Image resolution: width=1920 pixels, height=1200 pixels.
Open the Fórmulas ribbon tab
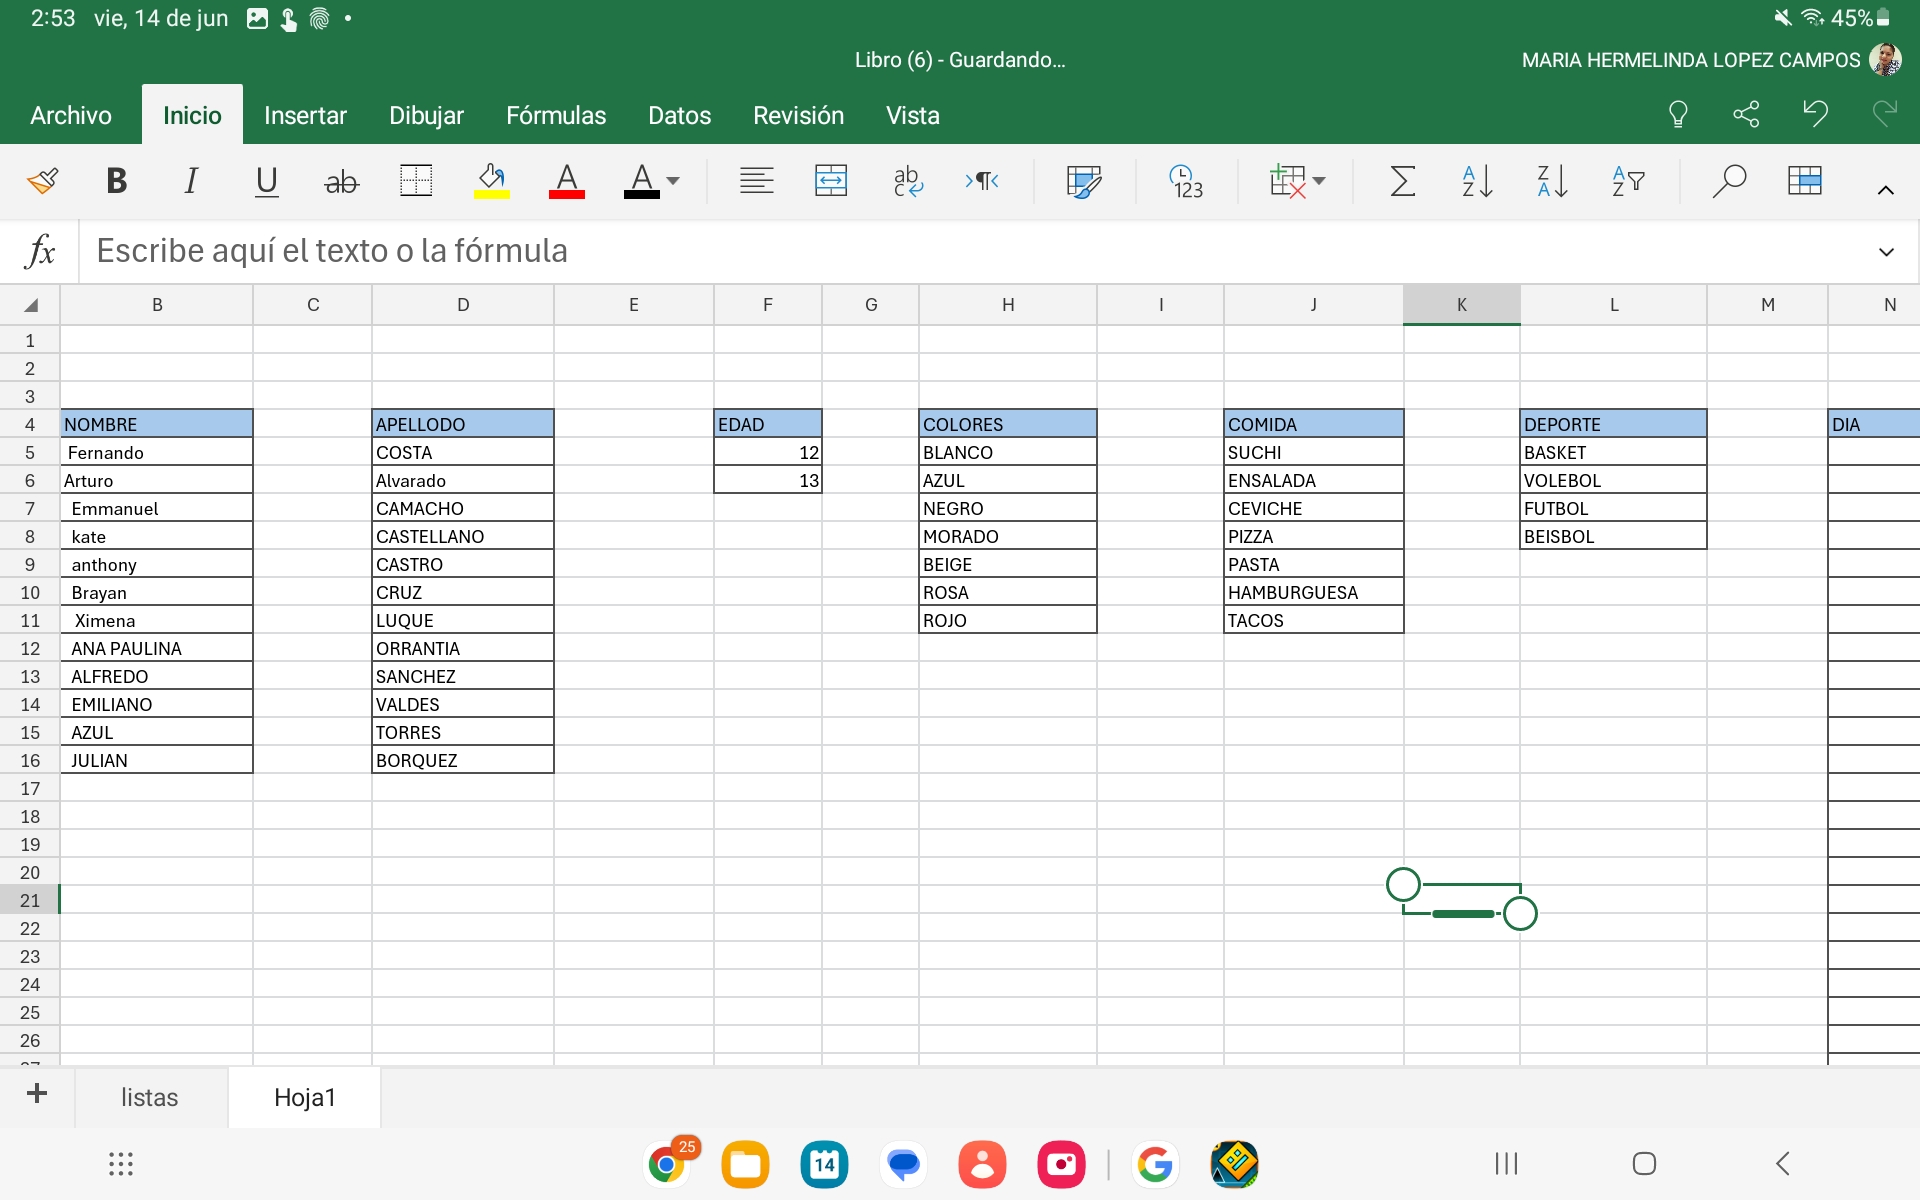point(556,116)
